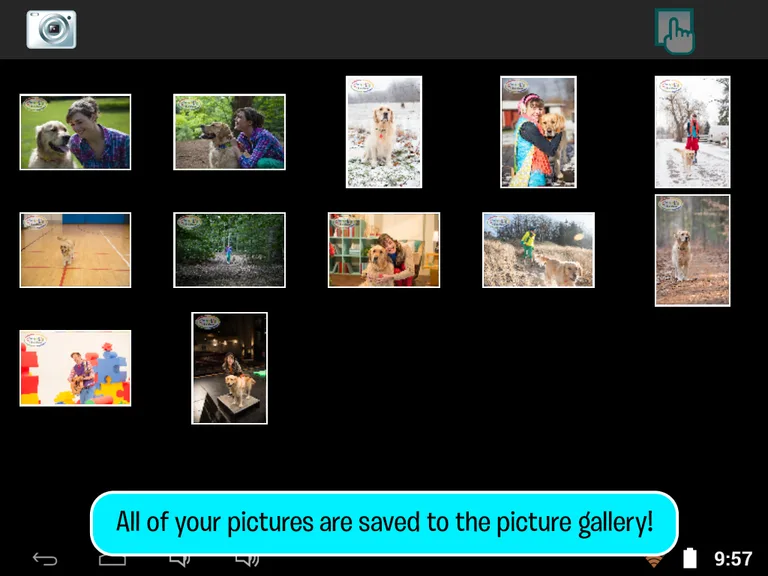Viewport: 768px width, 576px height.
Task: Tap the volume down navigation icon
Action: (180, 560)
